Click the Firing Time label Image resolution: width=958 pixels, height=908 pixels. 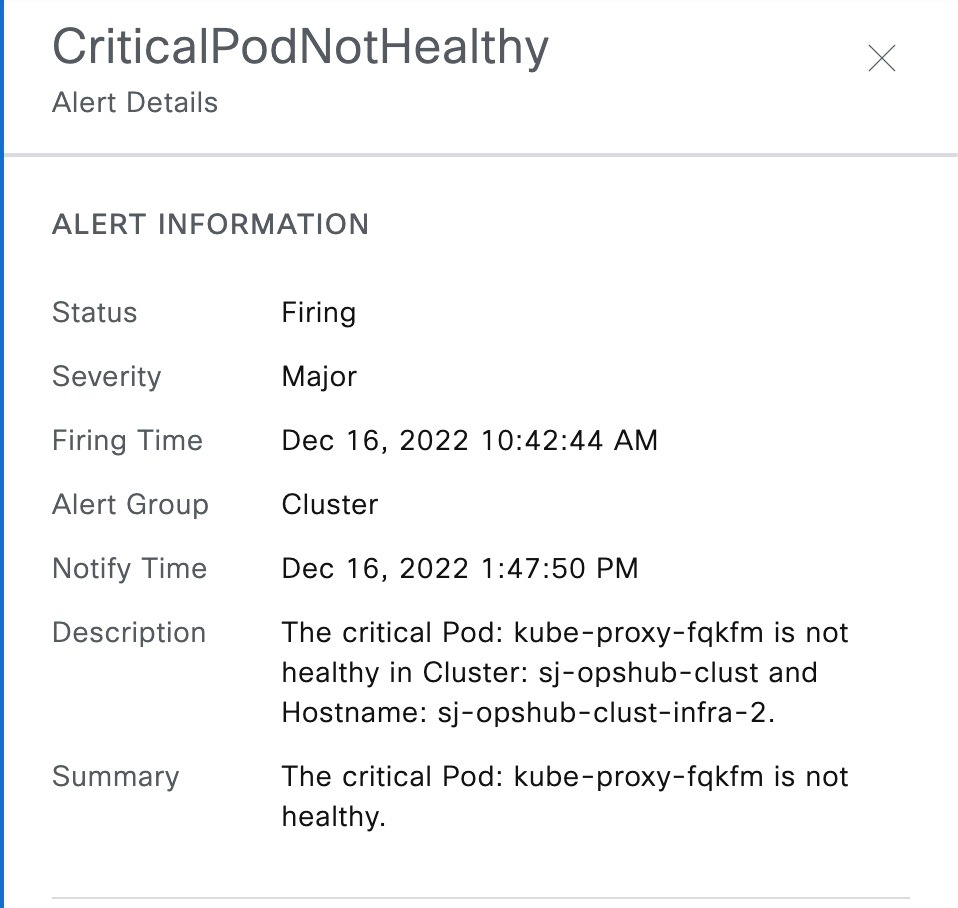pyautogui.click(x=127, y=440)
